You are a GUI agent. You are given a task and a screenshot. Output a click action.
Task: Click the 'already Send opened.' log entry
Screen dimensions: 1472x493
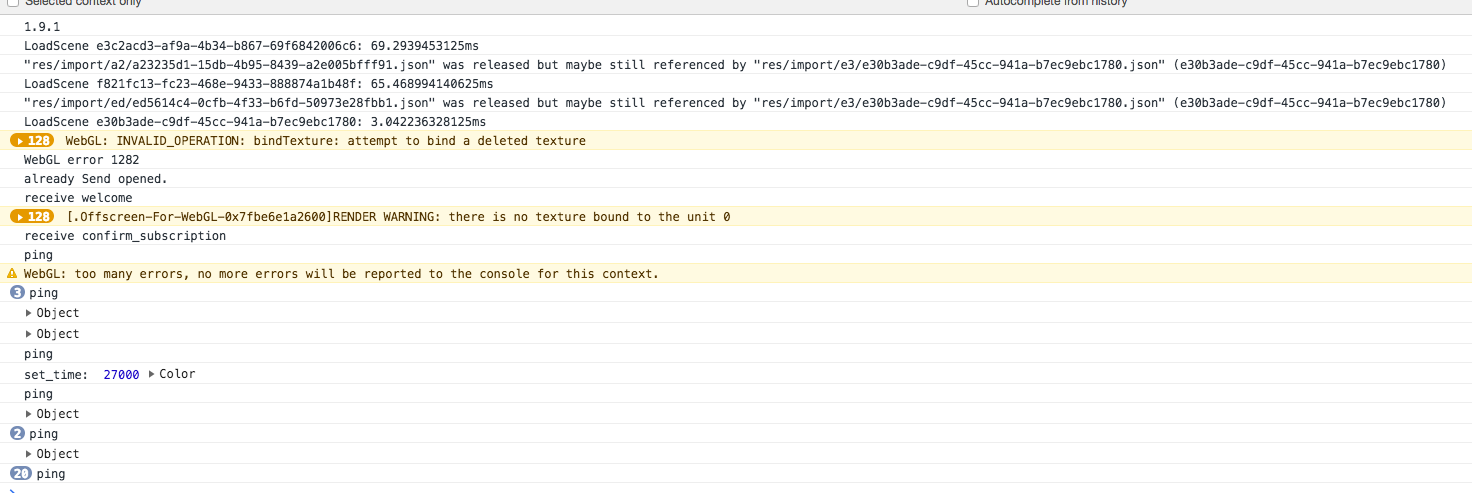pos(96,179)
